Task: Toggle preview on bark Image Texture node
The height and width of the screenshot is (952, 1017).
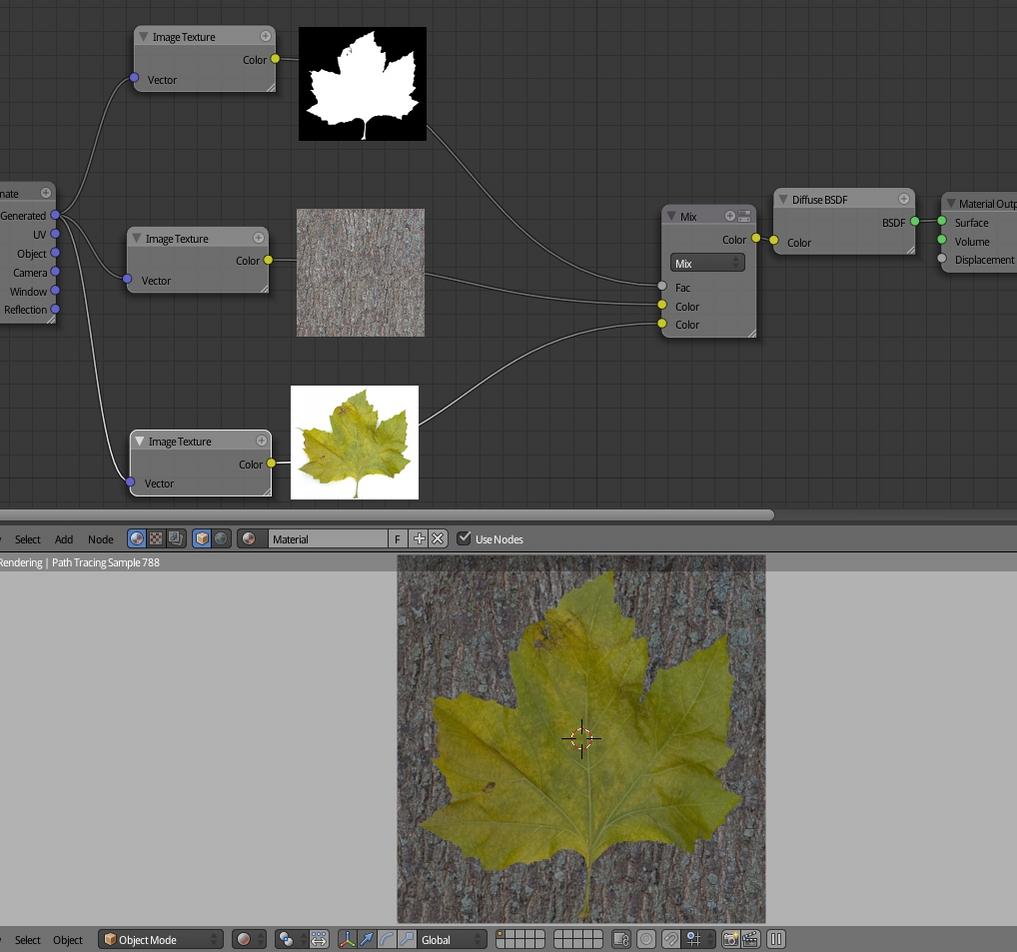Action: (258, 237)
